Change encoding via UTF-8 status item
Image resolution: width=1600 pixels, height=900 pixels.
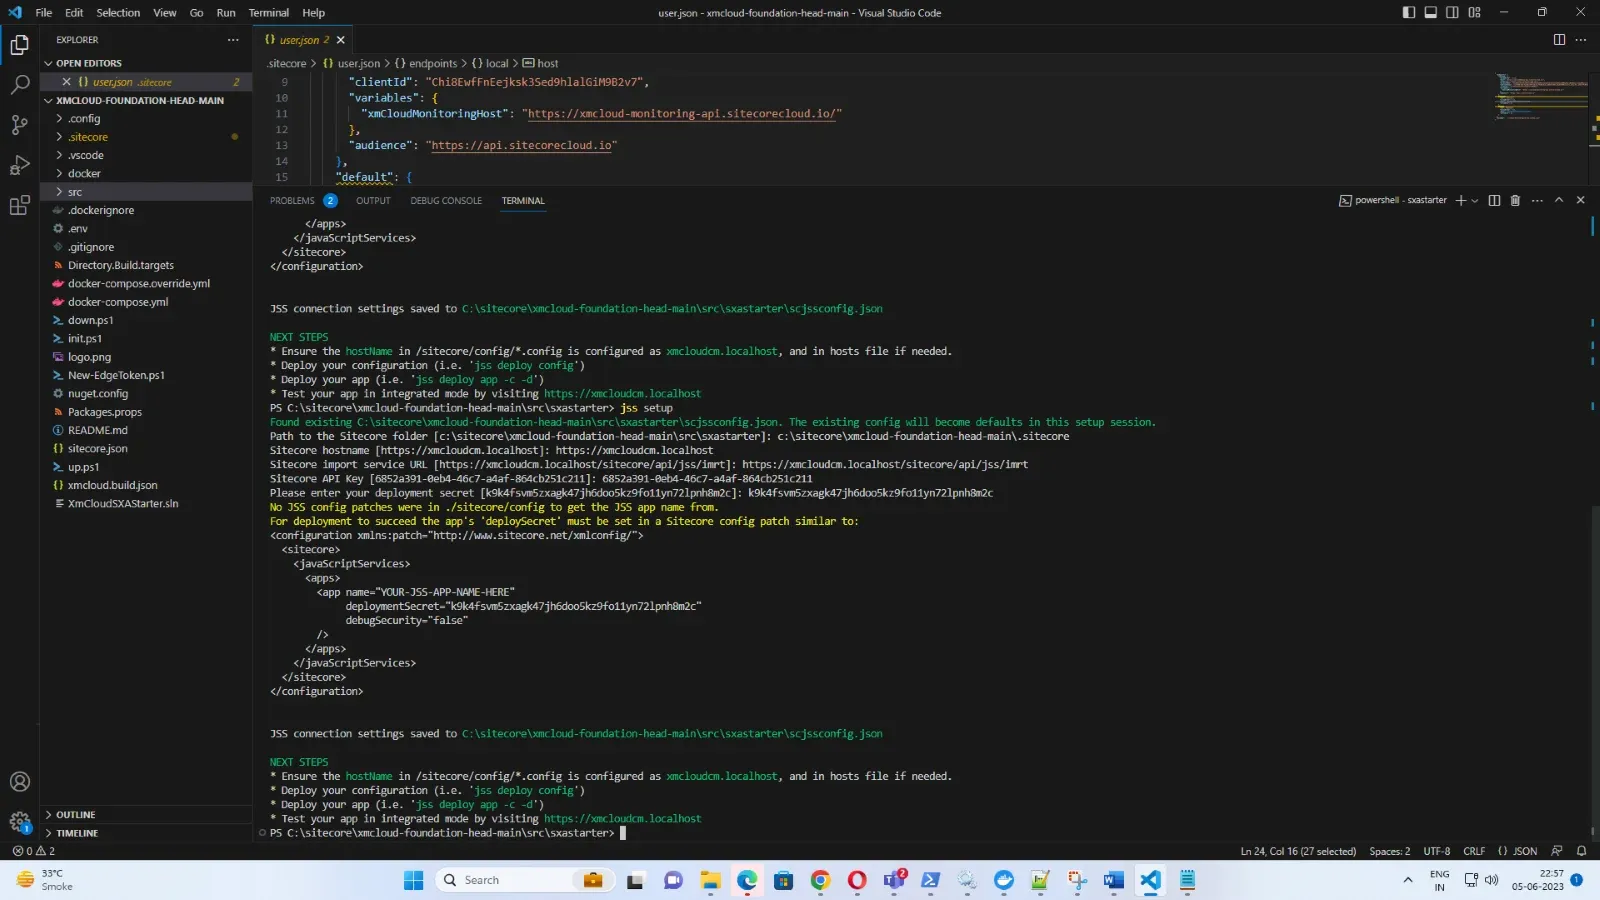[1436, 851]
